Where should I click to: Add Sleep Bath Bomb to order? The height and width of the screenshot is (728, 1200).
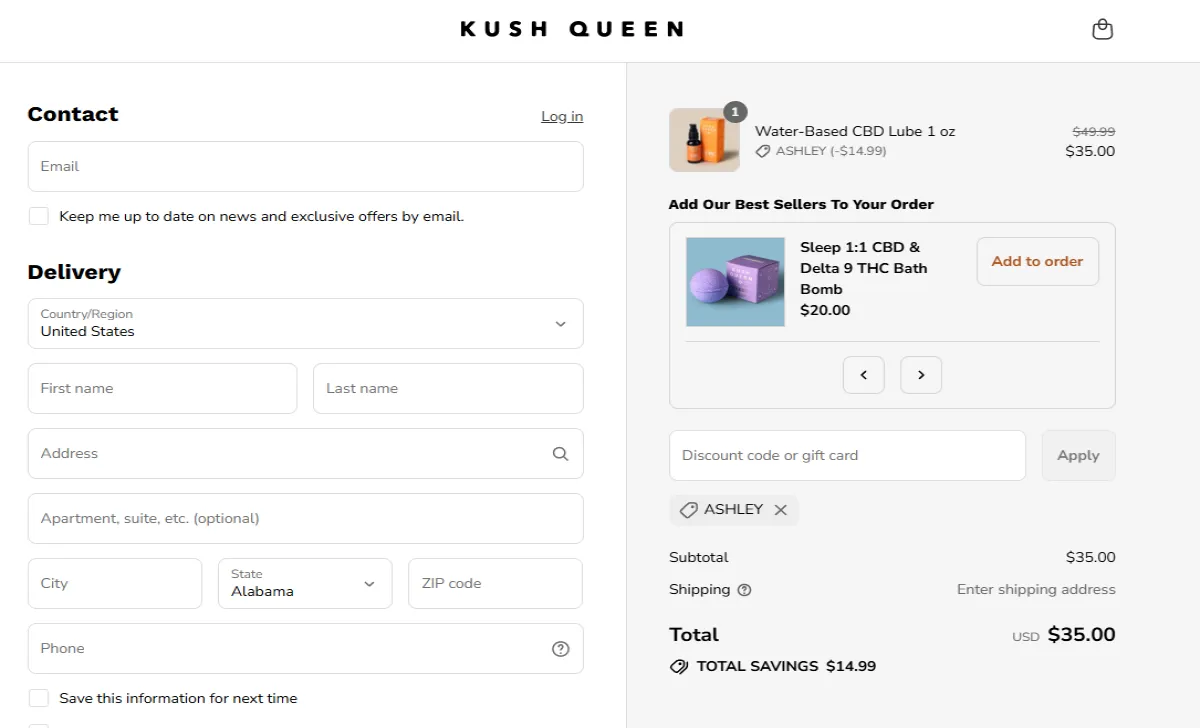pyautogui.click(x=1037, y=261)
